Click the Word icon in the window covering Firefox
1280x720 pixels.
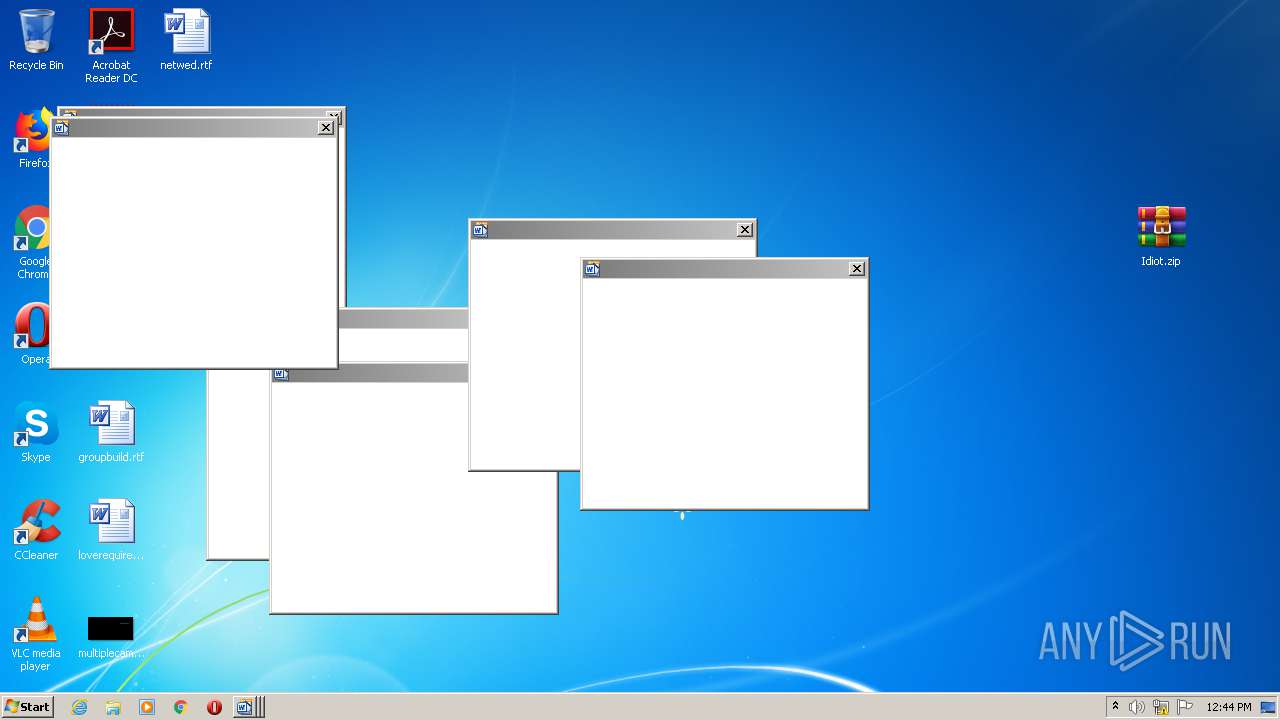click(x=61, y=127)
